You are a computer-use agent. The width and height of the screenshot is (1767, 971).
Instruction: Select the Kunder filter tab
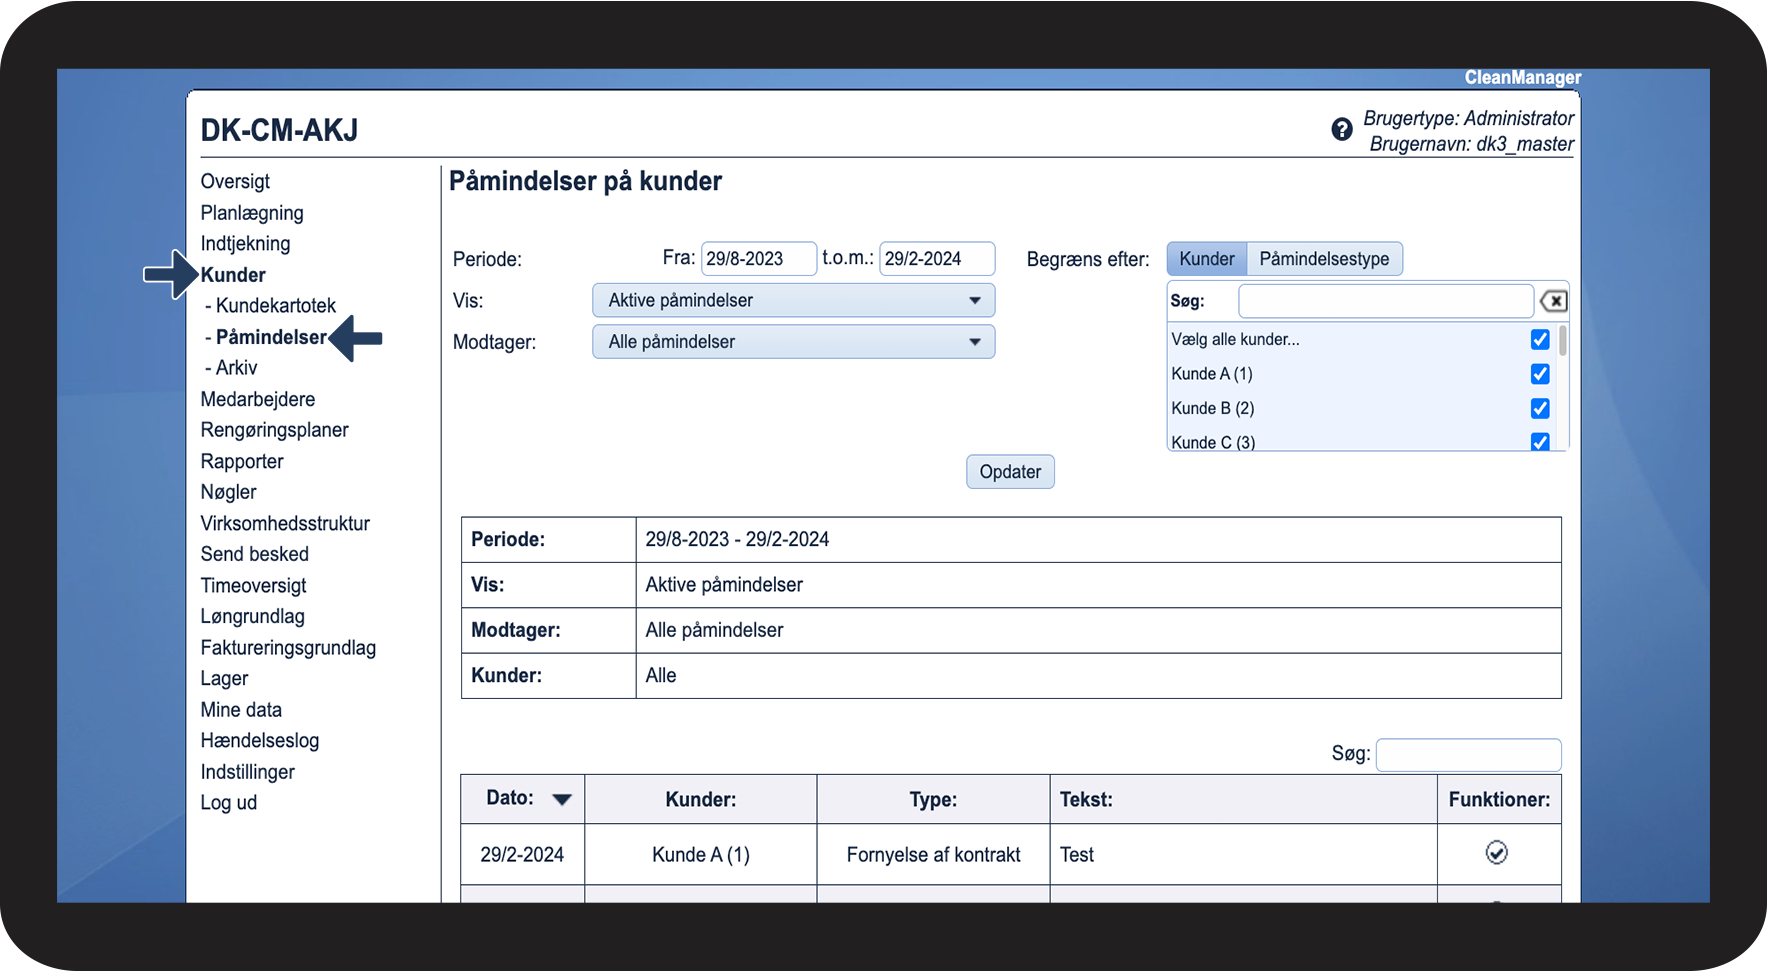point(1206,259)
